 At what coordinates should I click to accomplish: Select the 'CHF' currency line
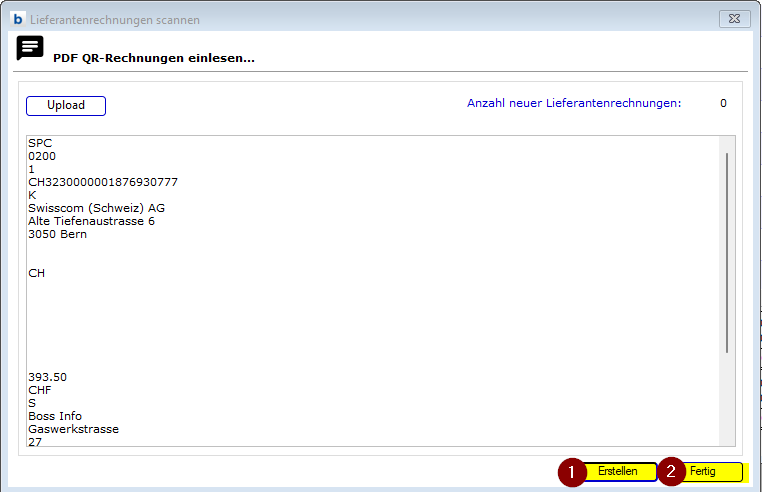click(x=40, y=390)
